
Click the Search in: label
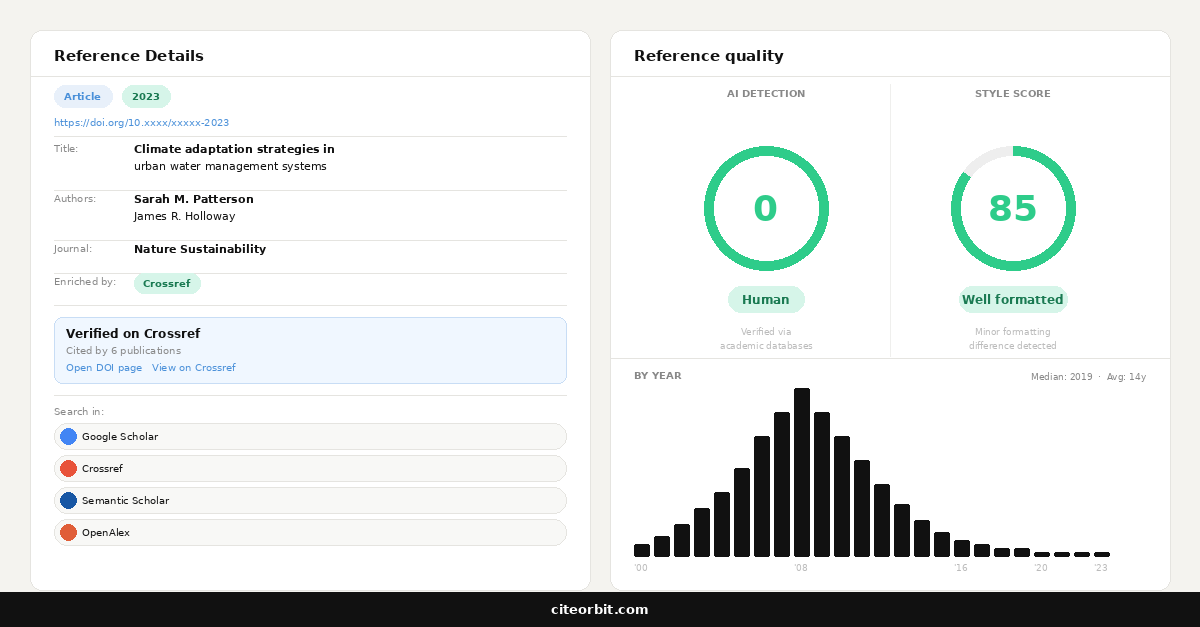point(79,412)
